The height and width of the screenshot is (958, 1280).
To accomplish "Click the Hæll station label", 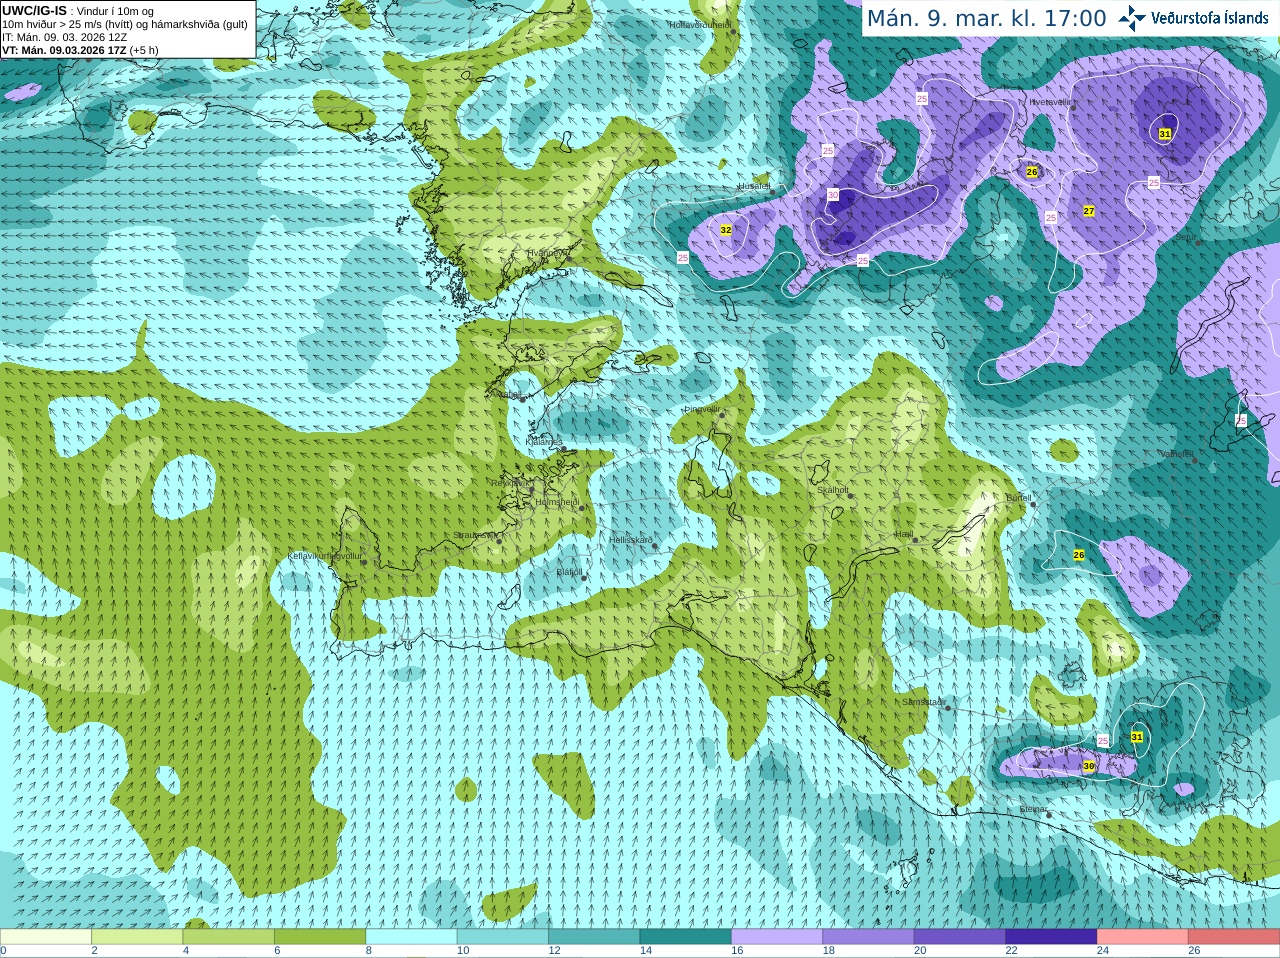I will 904,534.
